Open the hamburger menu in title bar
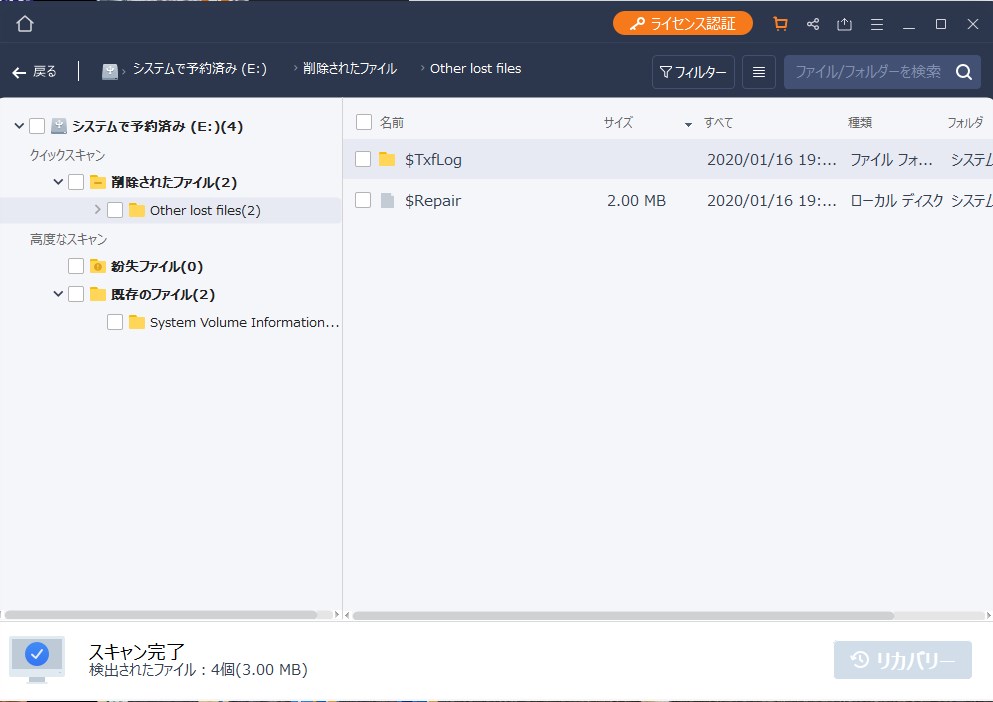Image resolution: width=993 pixels, height=702 pixels. (x=876, y=24)
